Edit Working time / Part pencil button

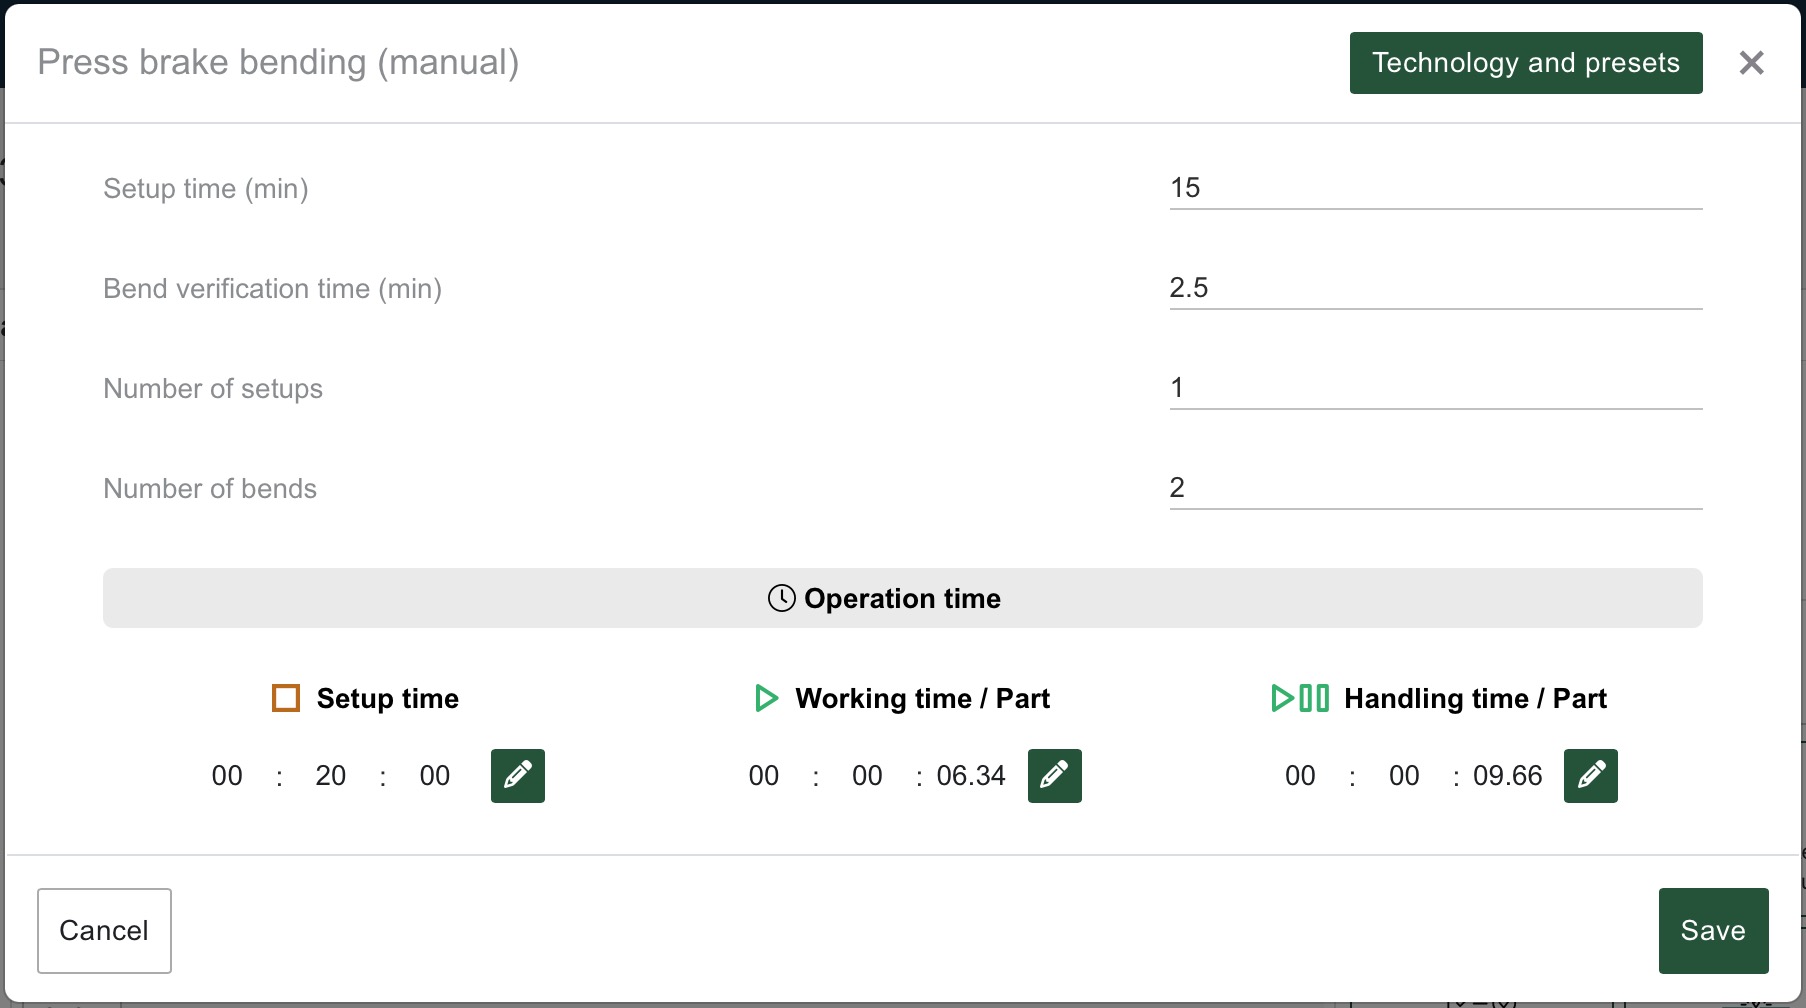click(1054, 776)
